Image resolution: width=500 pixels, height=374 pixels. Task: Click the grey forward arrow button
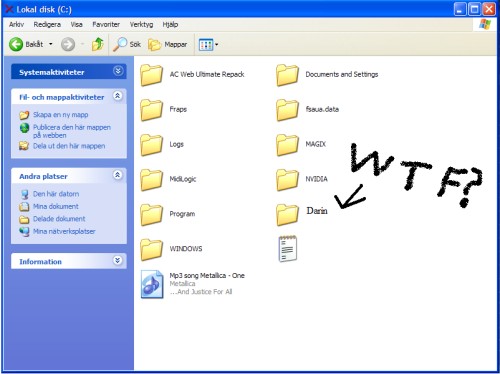click(x=68, y=44)
